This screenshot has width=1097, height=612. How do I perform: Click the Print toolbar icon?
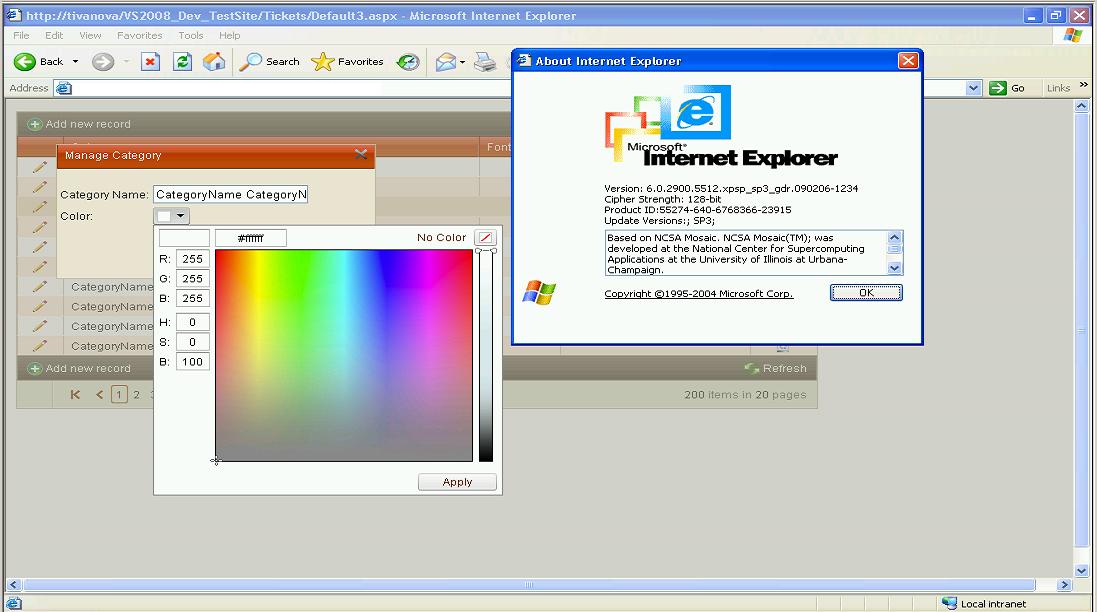point(485,62)
